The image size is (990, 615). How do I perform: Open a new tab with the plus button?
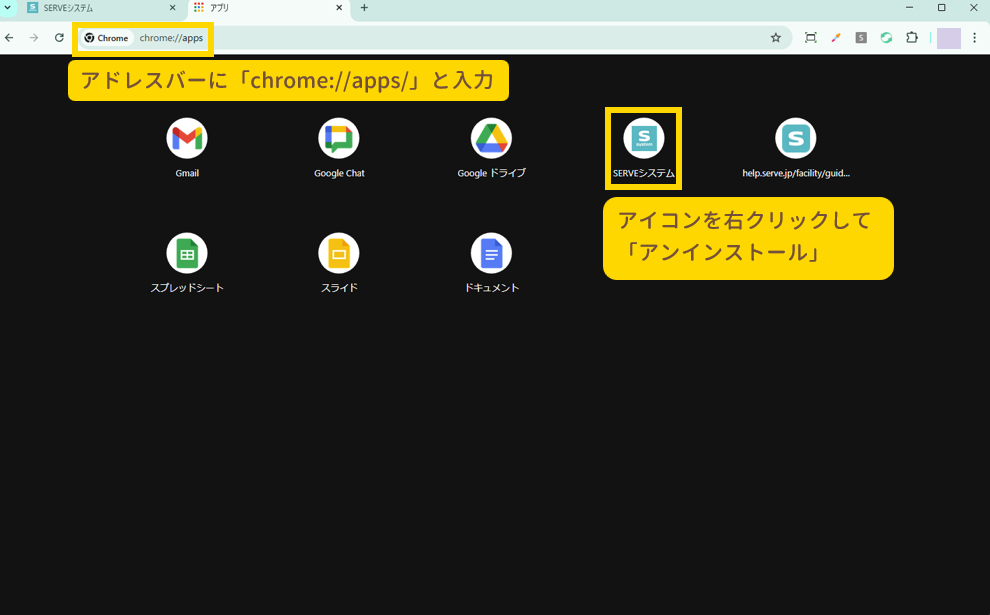point(364,8)
